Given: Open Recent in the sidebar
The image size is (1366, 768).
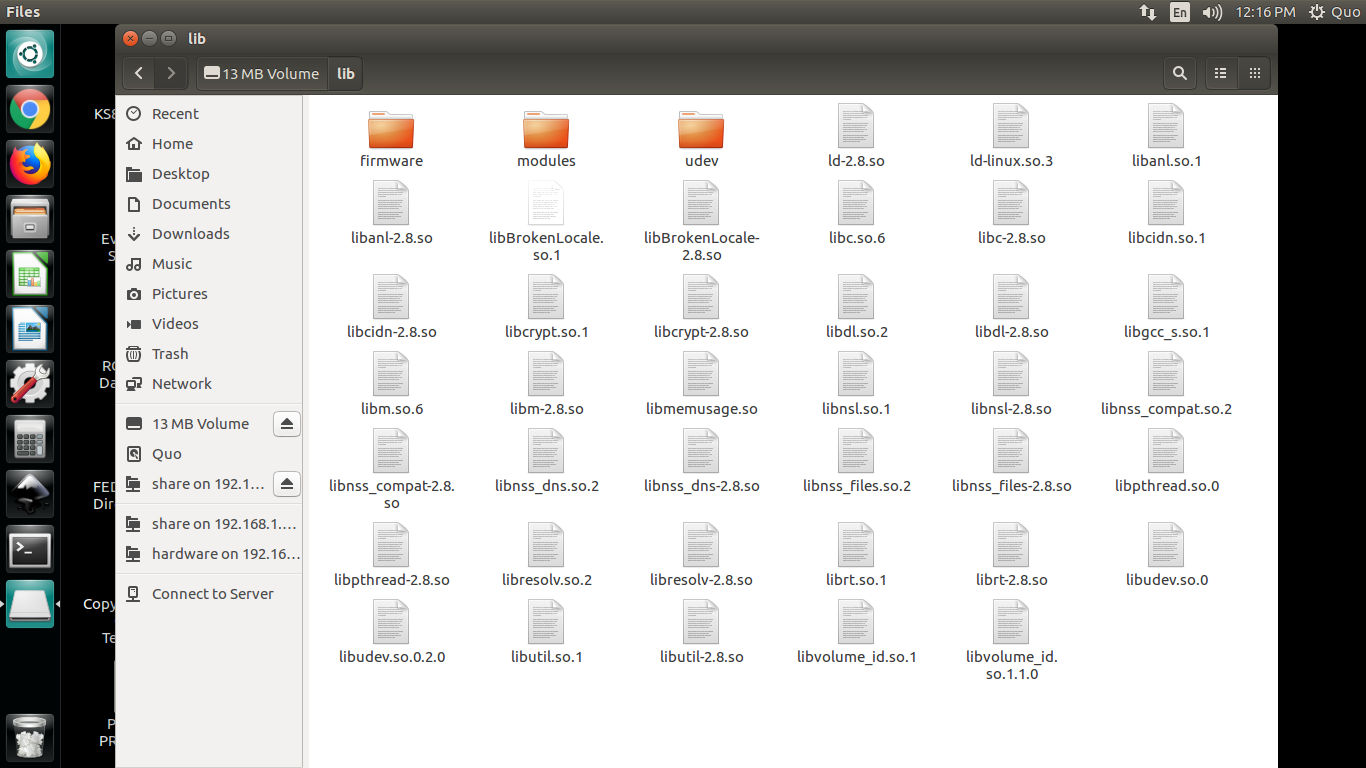Looking at the screenshot, I should [175, 114].
